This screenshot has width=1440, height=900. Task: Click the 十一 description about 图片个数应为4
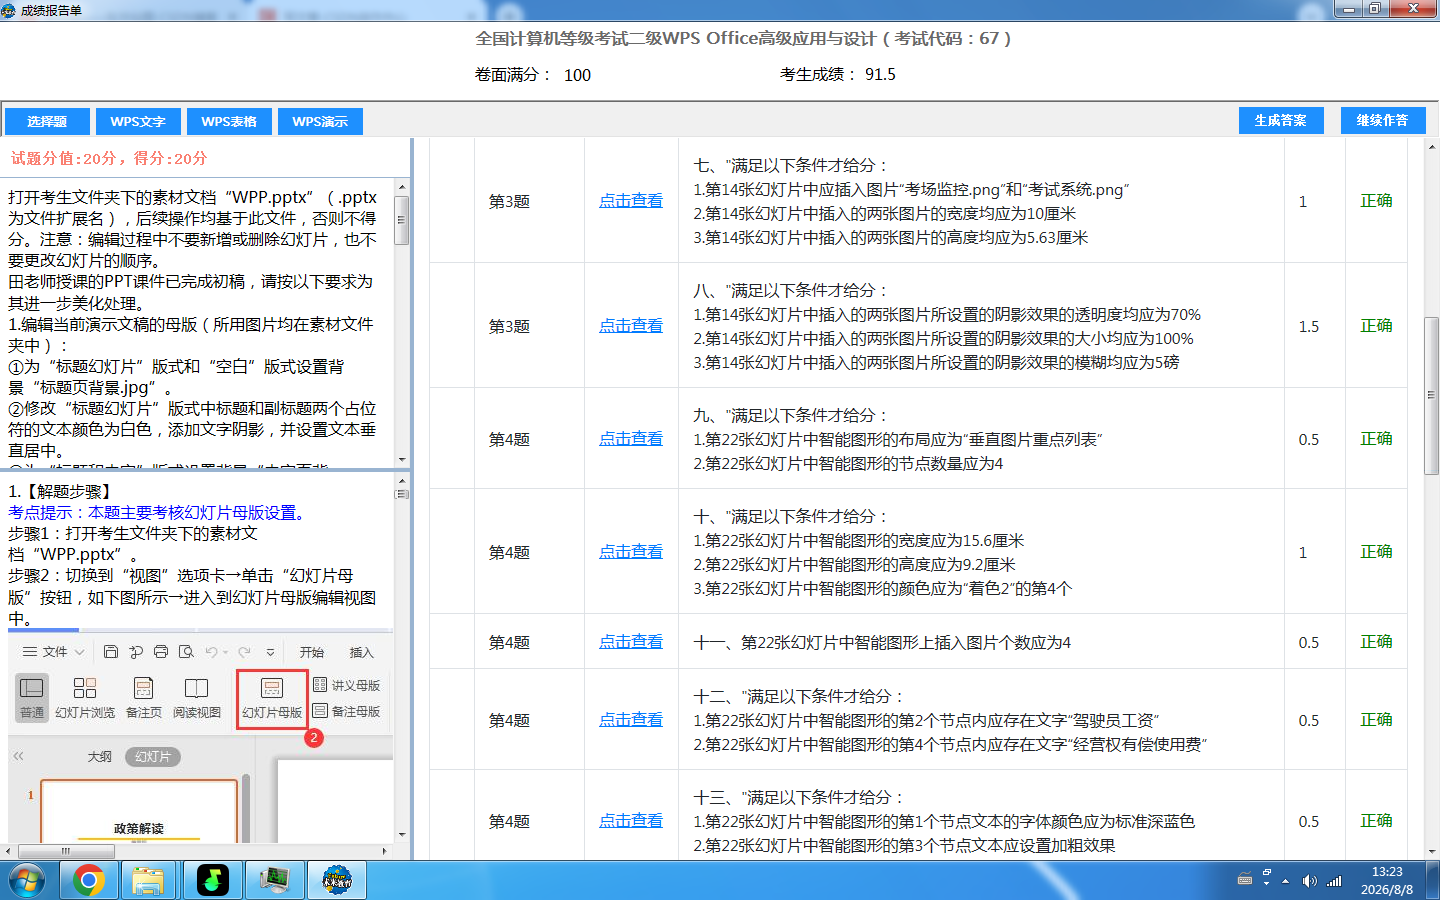882,642
